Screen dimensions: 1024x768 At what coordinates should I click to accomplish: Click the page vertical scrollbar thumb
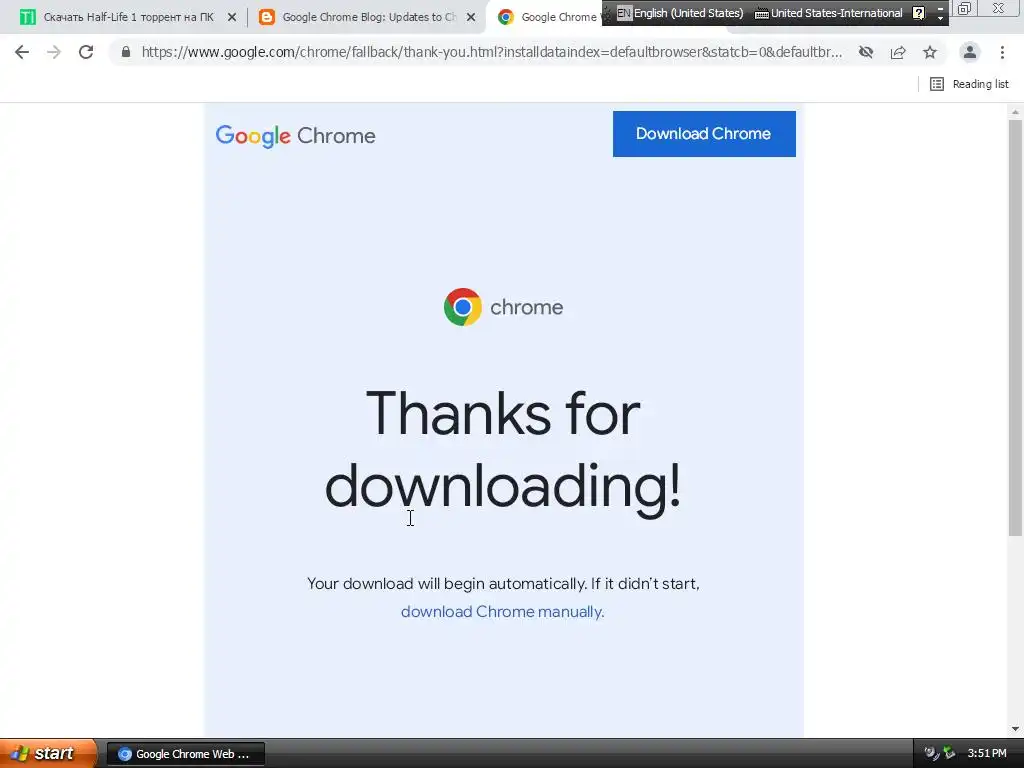pos(1015,327)
